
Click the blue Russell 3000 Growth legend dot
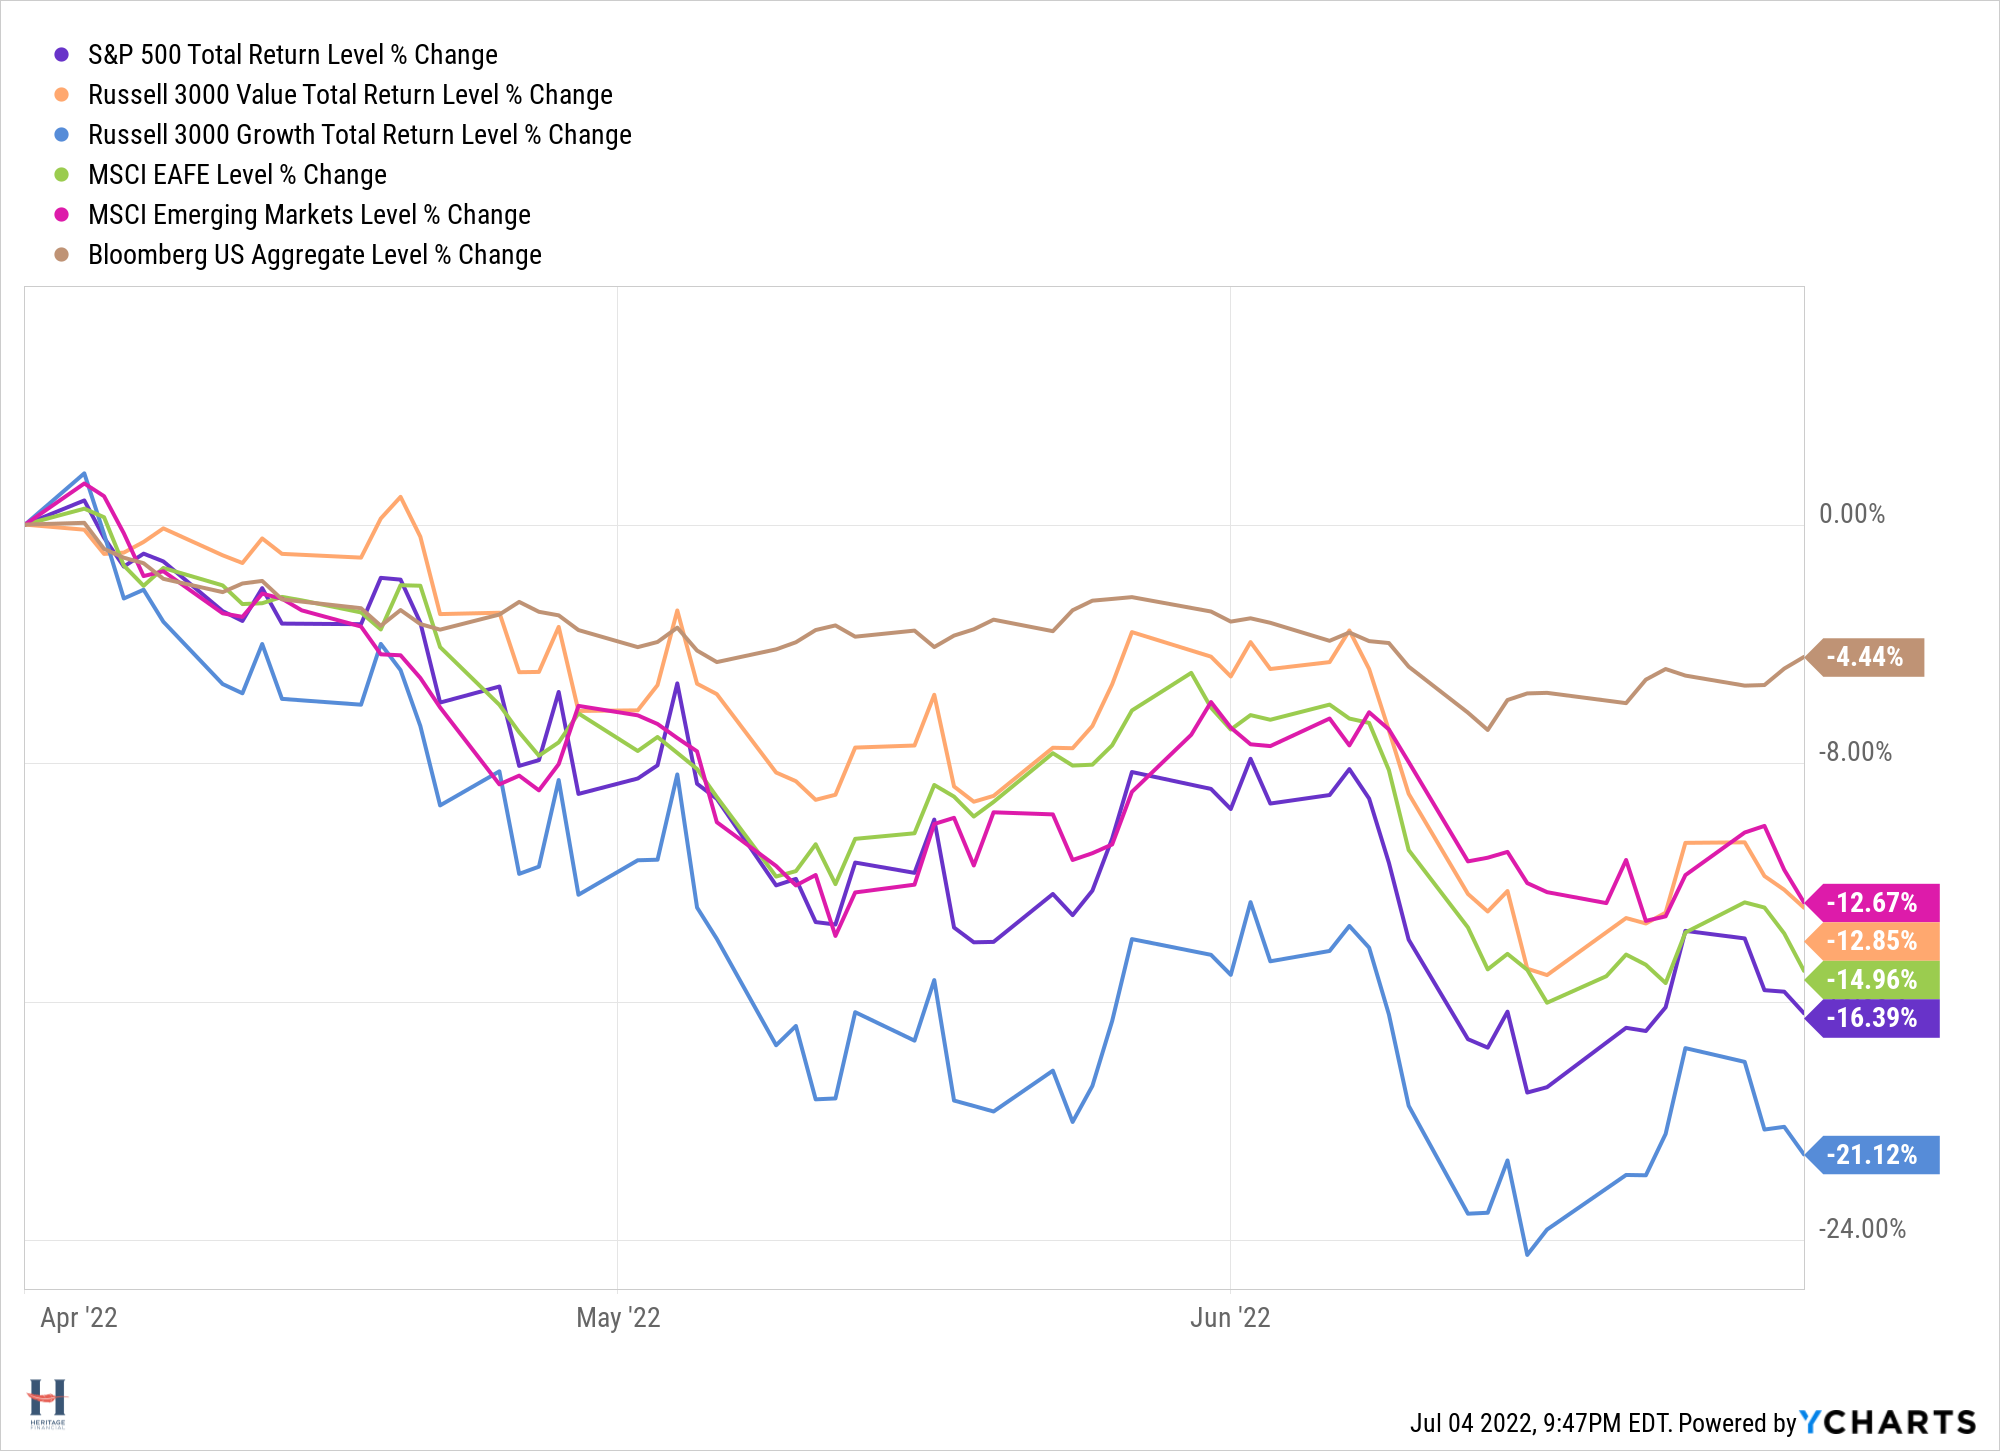point(62,135)
